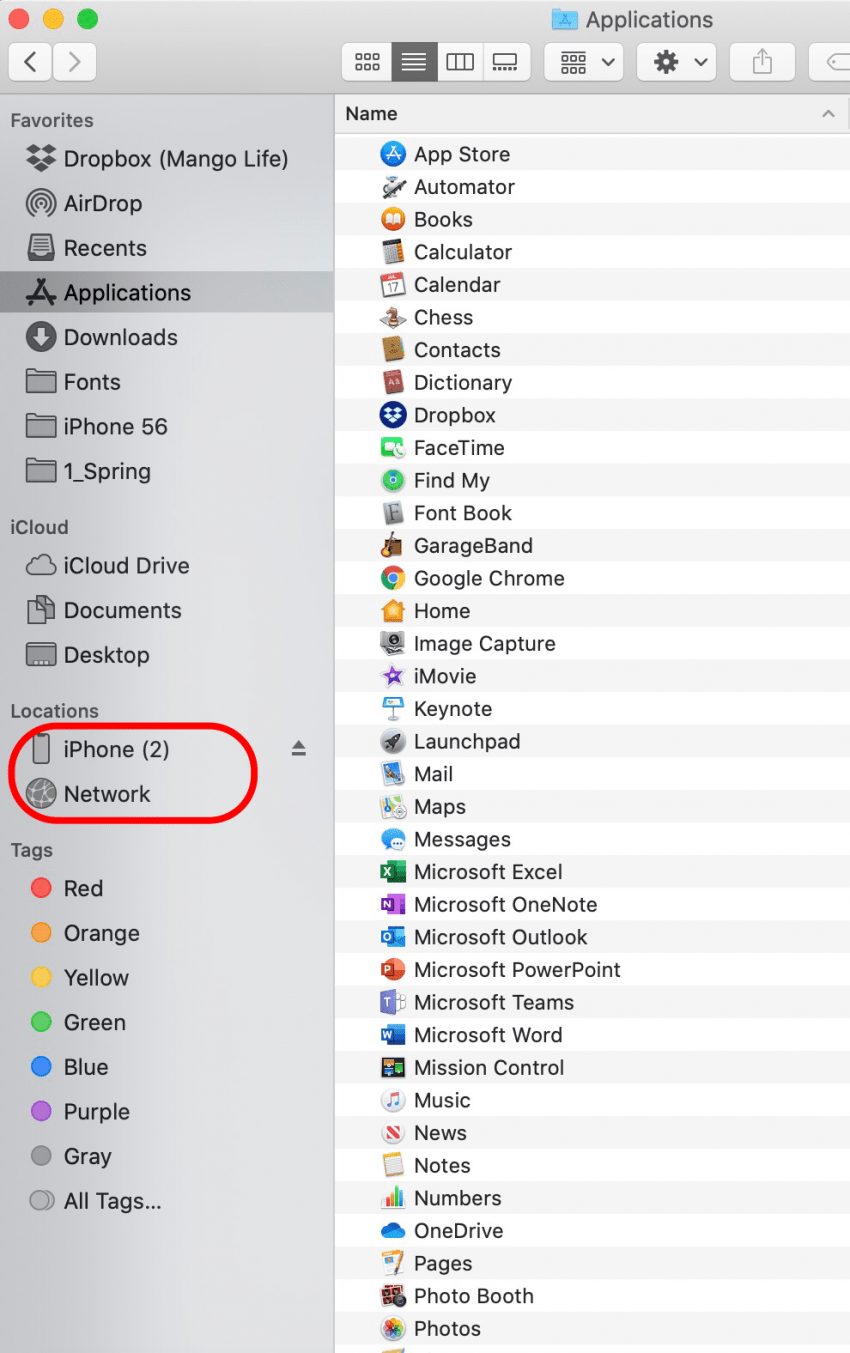The height and width of the screenshot is (1353, 850).
Task: Click the iMovie star icon
Action: click(393, 676)
